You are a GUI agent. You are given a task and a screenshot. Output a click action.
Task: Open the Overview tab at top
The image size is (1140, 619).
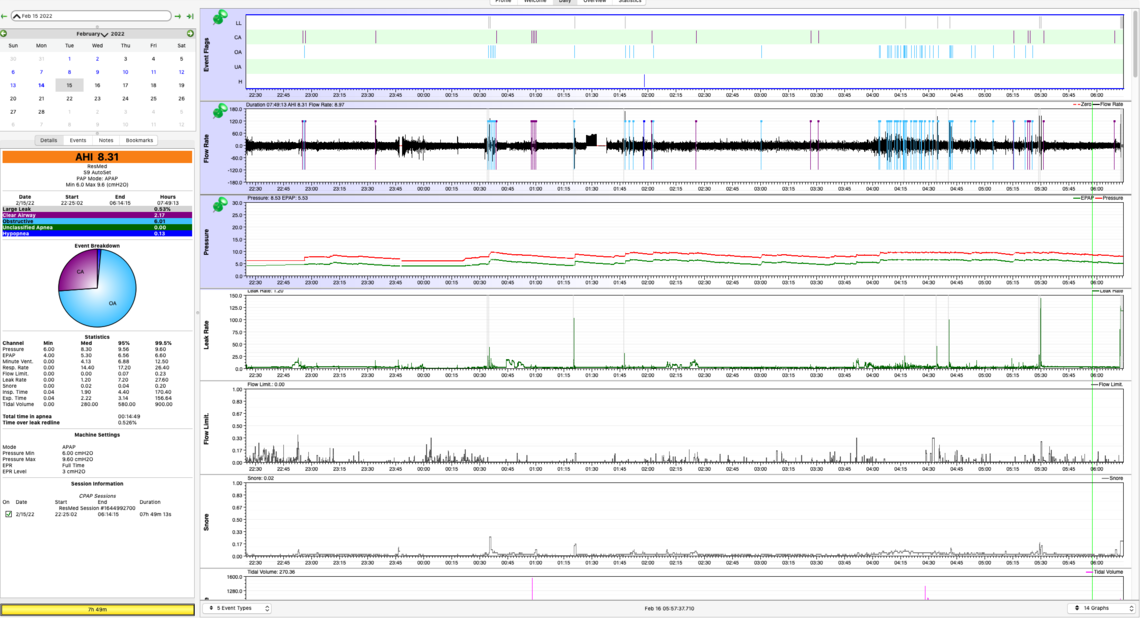coord(594,1)
